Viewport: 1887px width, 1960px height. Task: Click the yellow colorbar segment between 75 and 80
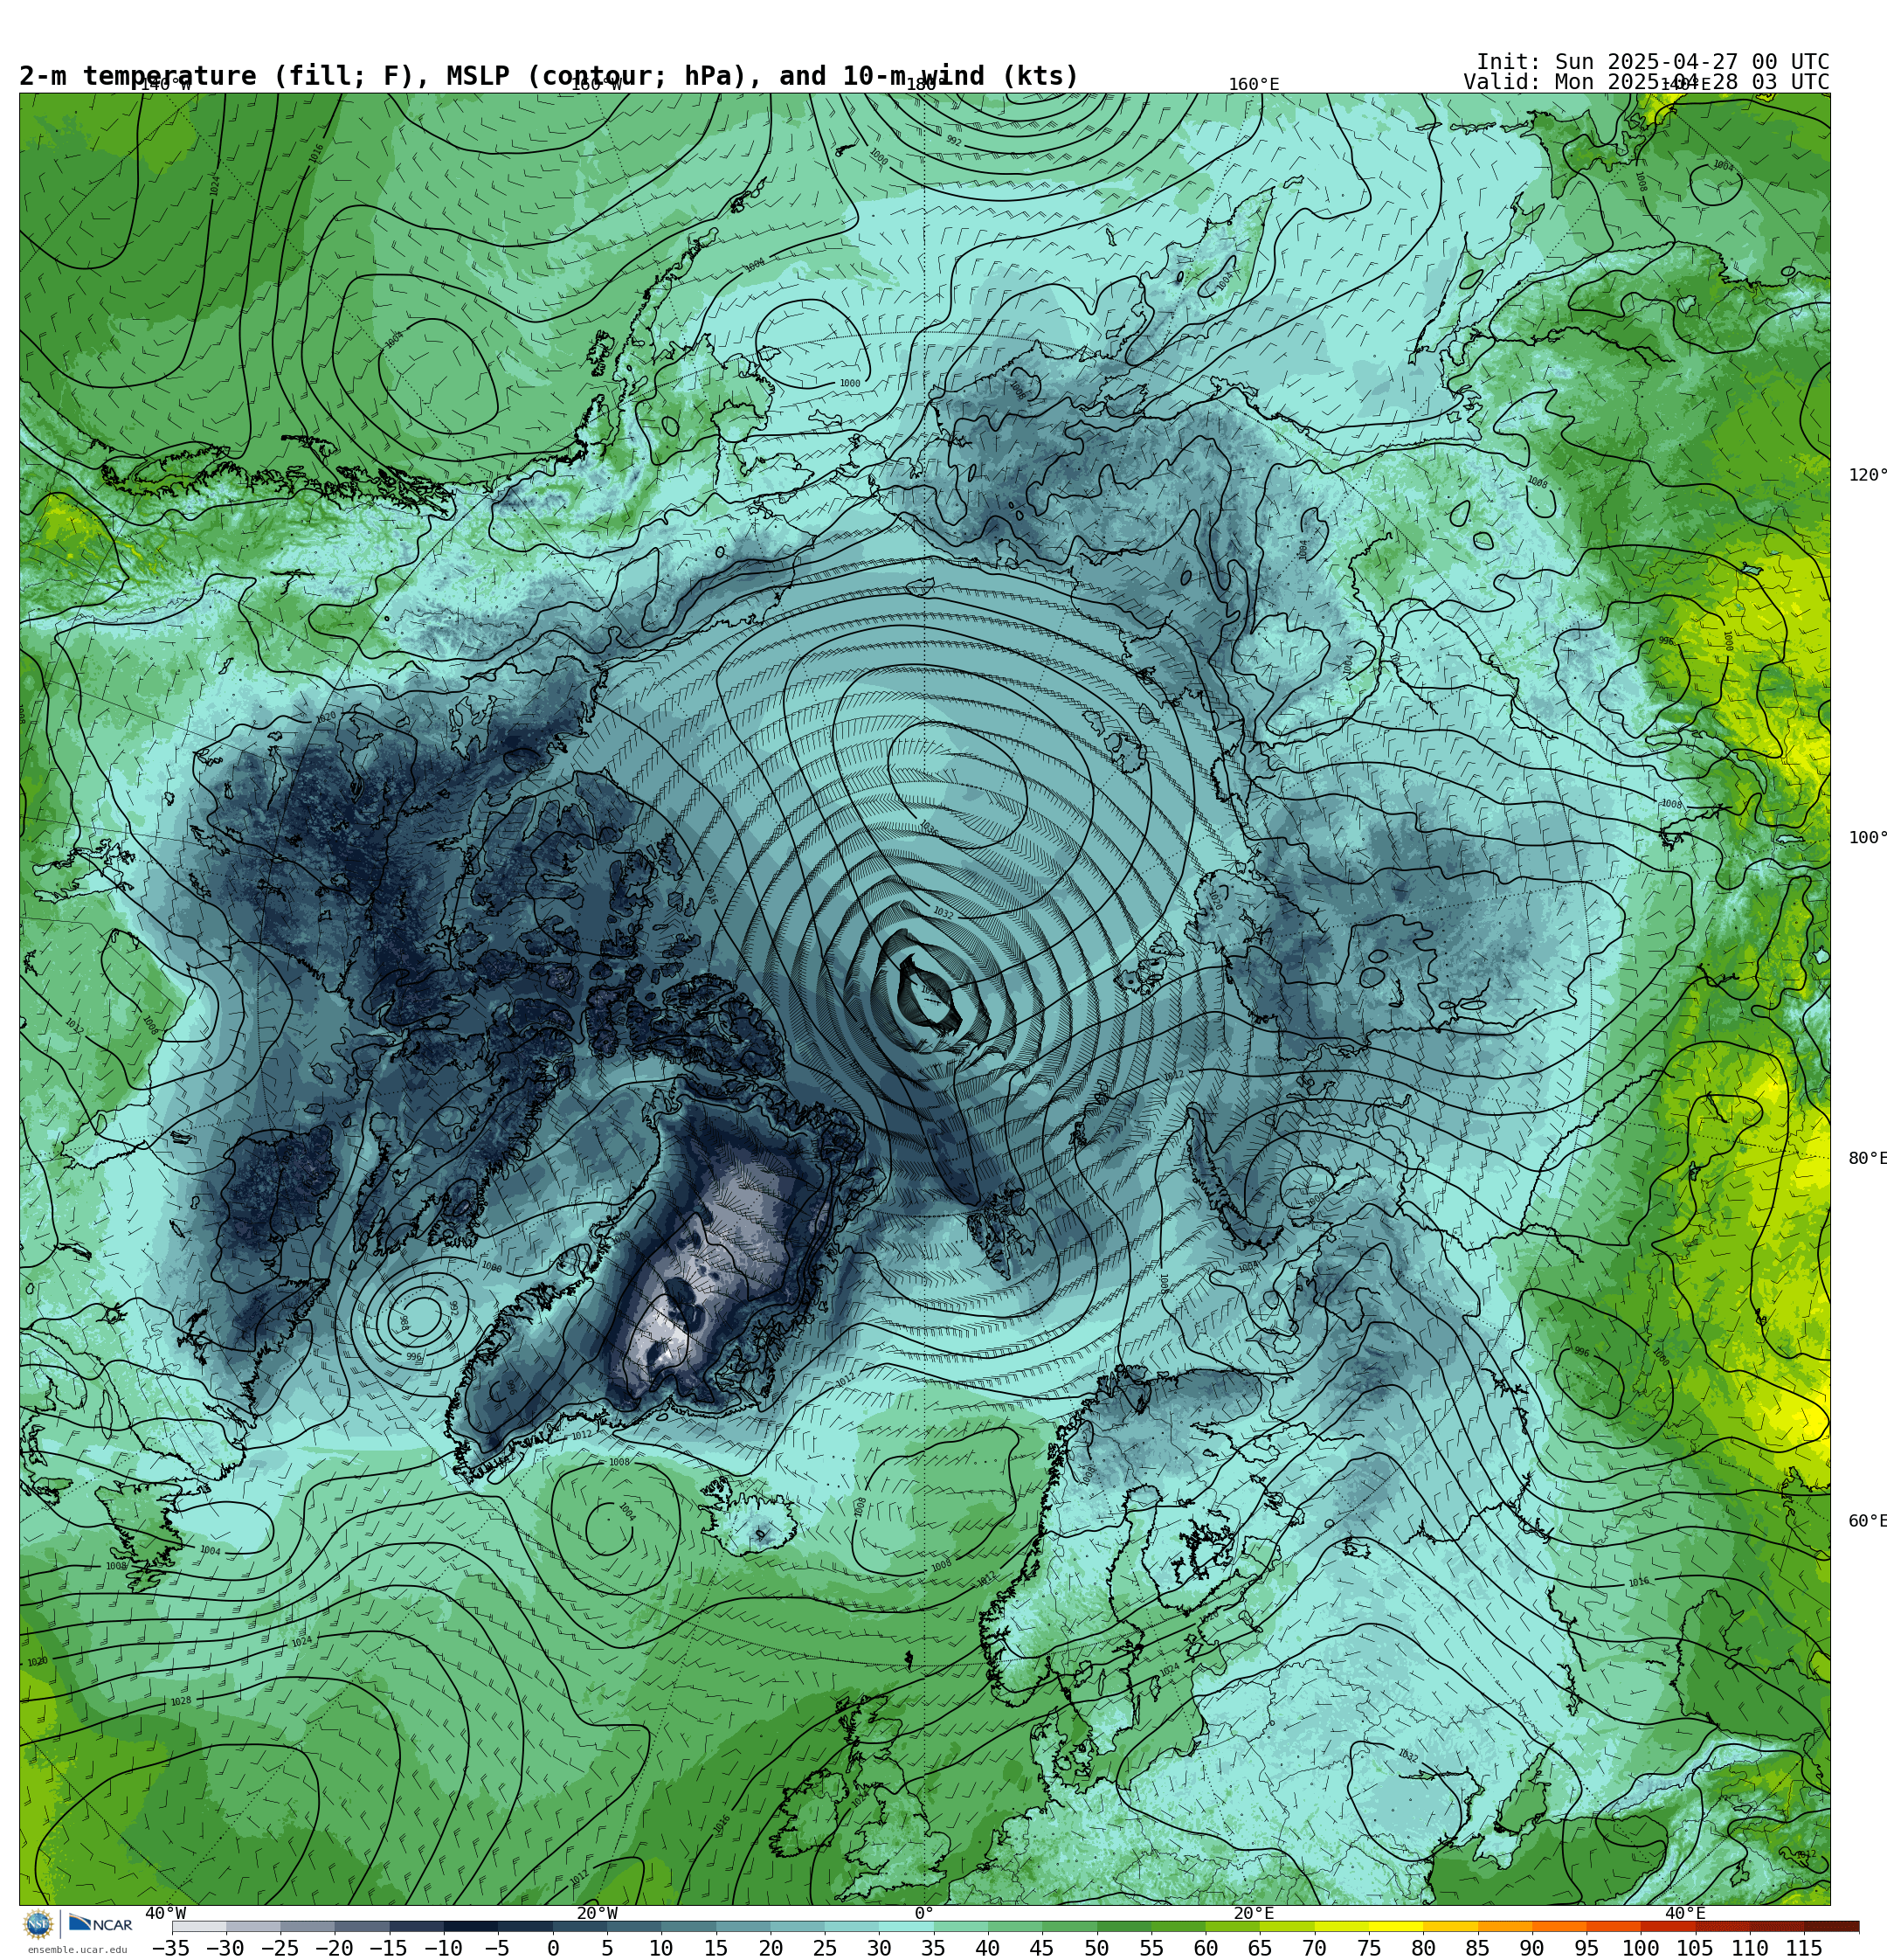(1396, 1926)
